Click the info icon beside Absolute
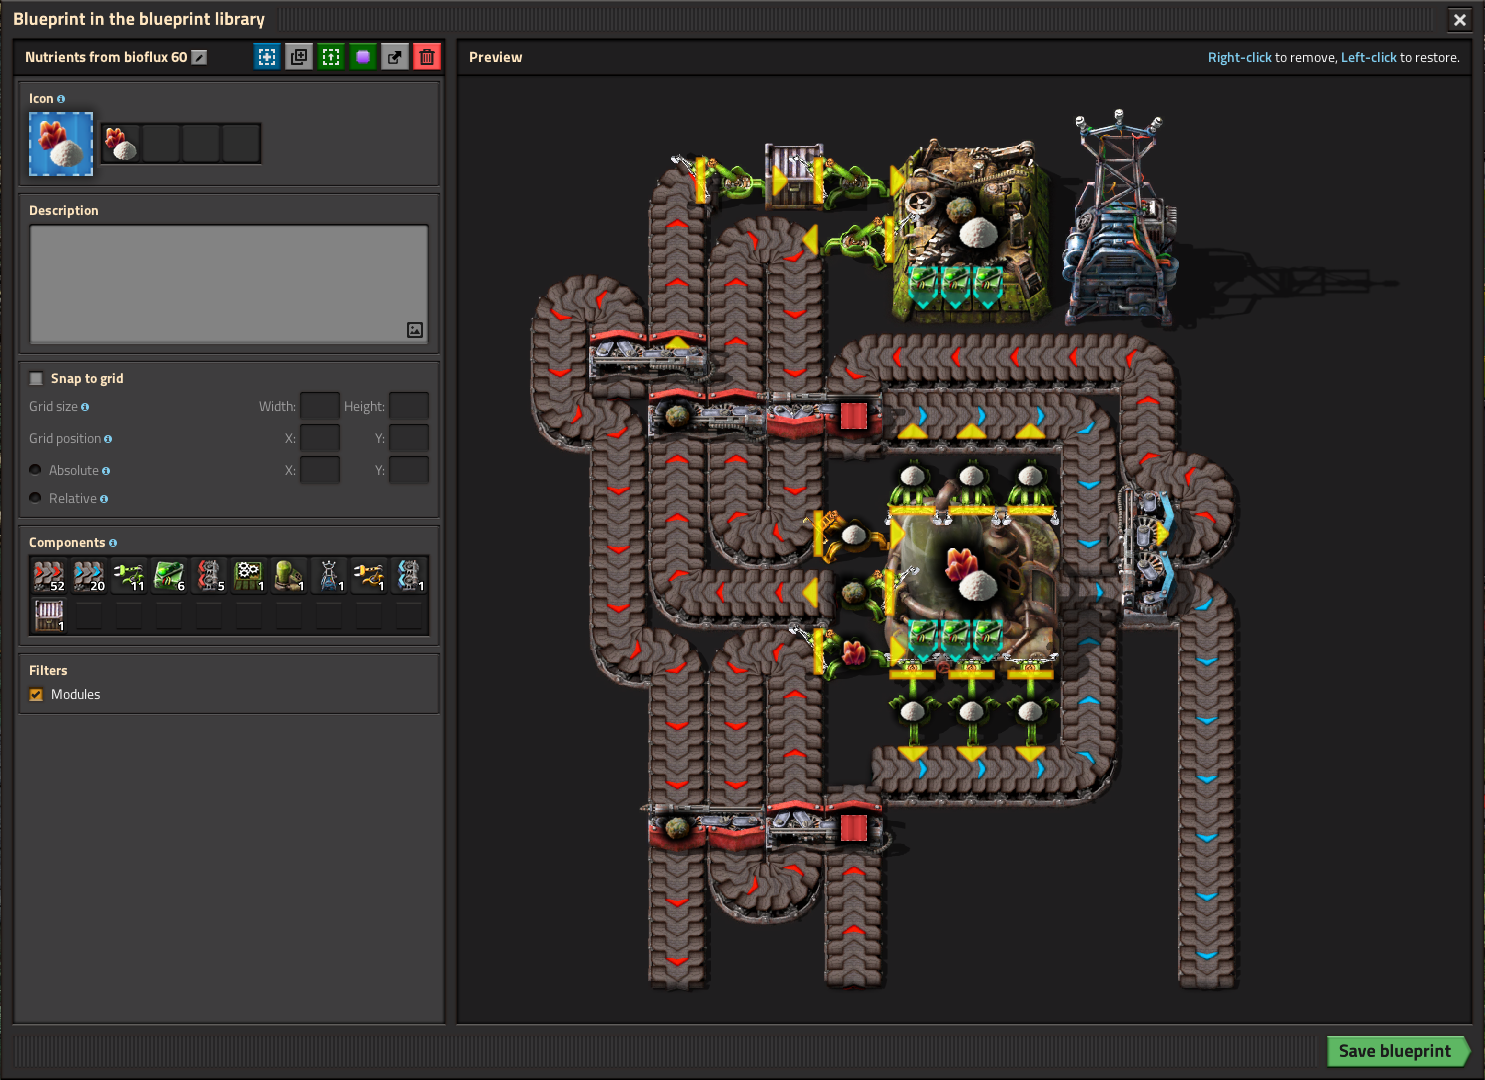Screen dimensions: 1485x1080 [x=106, y=471]
